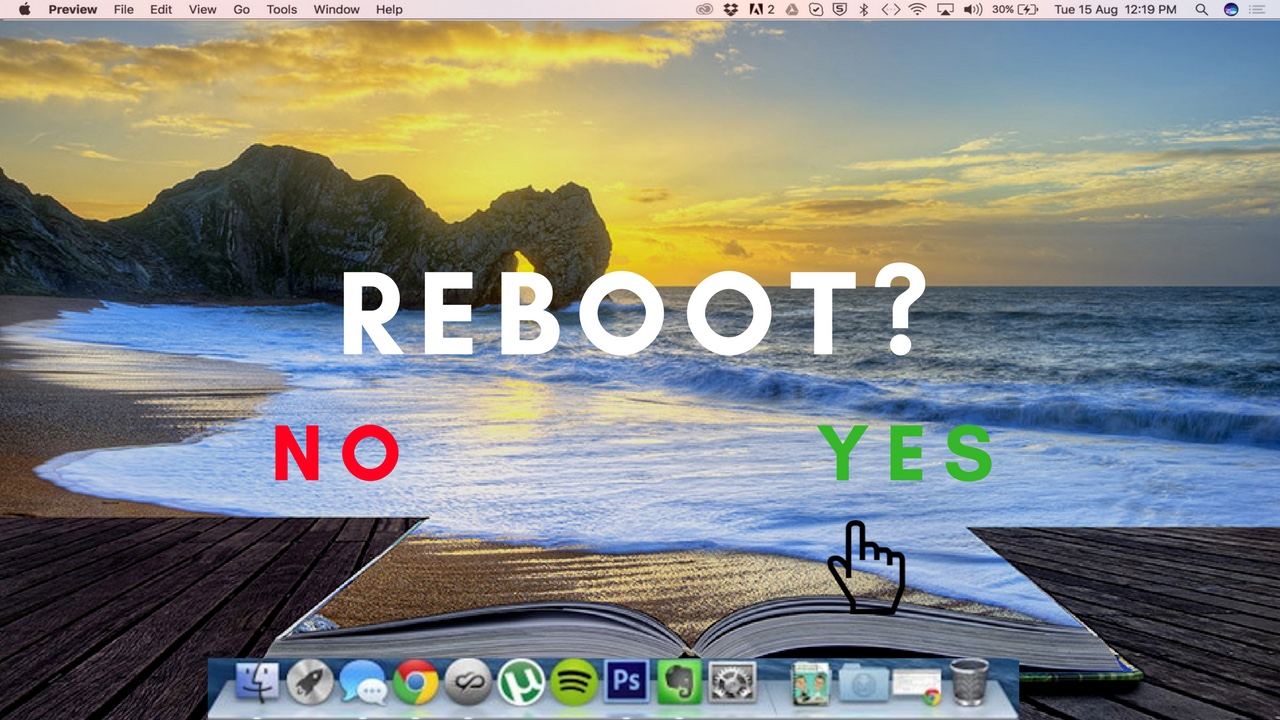Open uTorrent from the dock
Viewport: 1280px width, 720px height.
(520, 683)
